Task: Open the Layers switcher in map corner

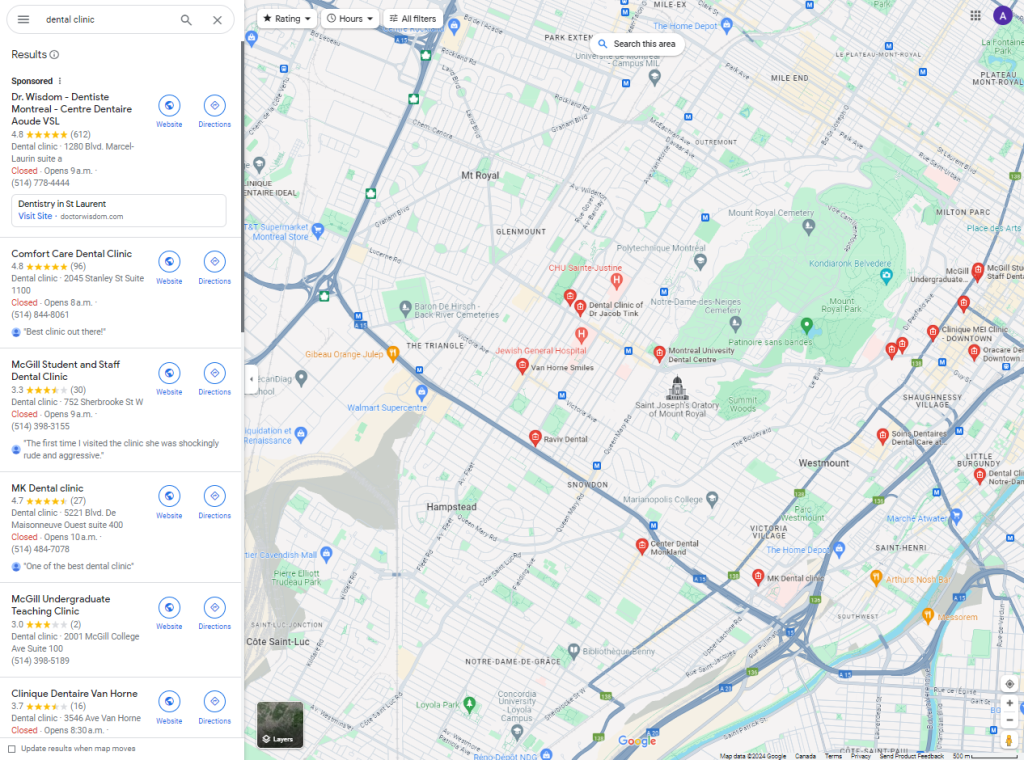Action: coord(280,725)
